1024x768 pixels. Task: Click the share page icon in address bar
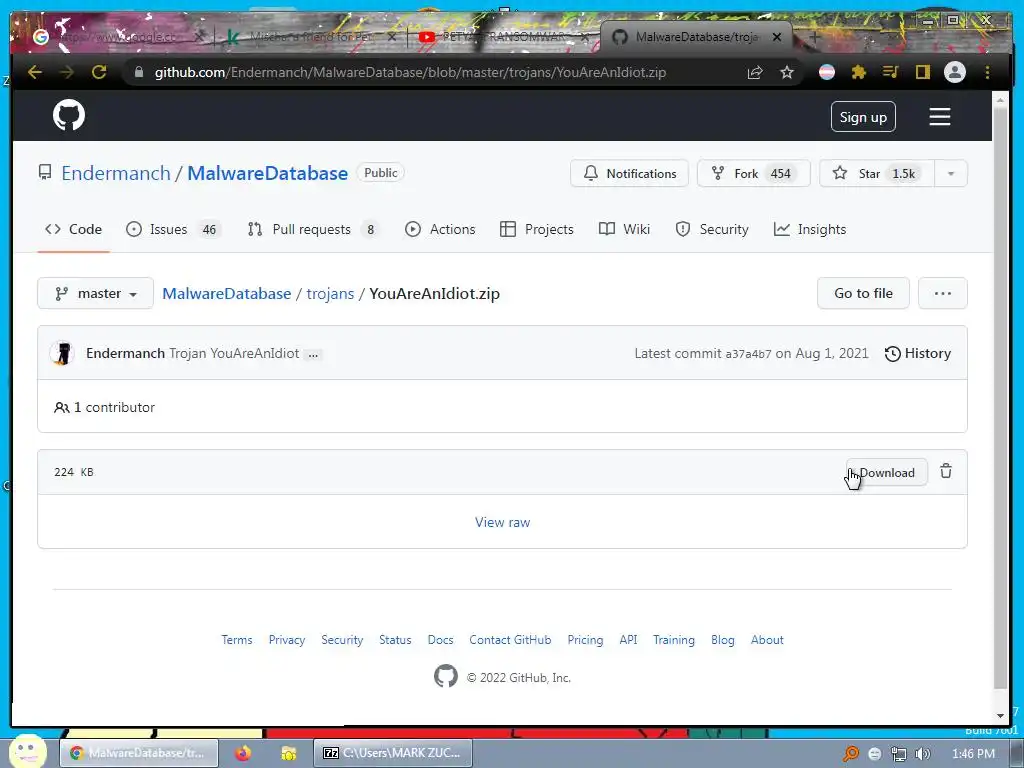[x=755, y=72]
